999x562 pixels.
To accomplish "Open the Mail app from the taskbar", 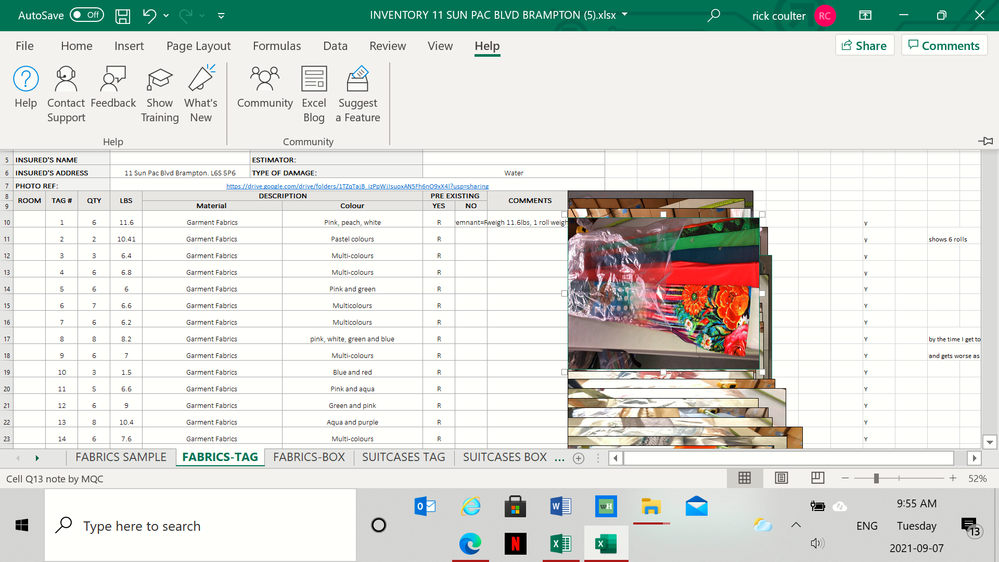I will click(696, 507).
